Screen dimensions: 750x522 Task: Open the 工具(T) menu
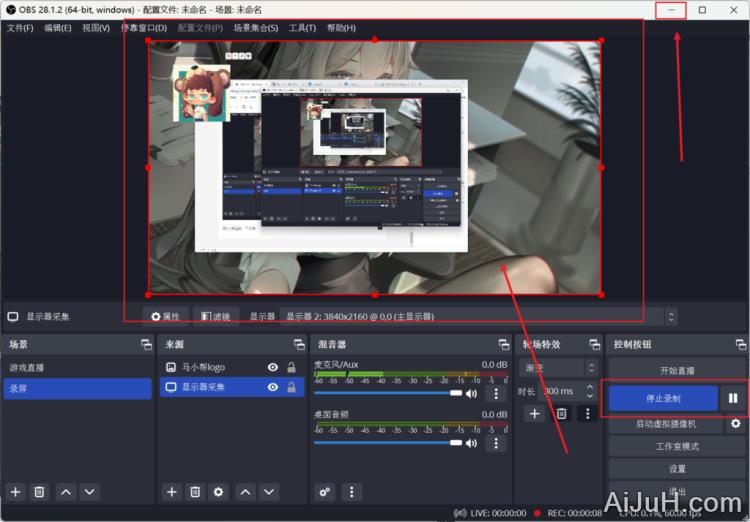tap(302, 28)
